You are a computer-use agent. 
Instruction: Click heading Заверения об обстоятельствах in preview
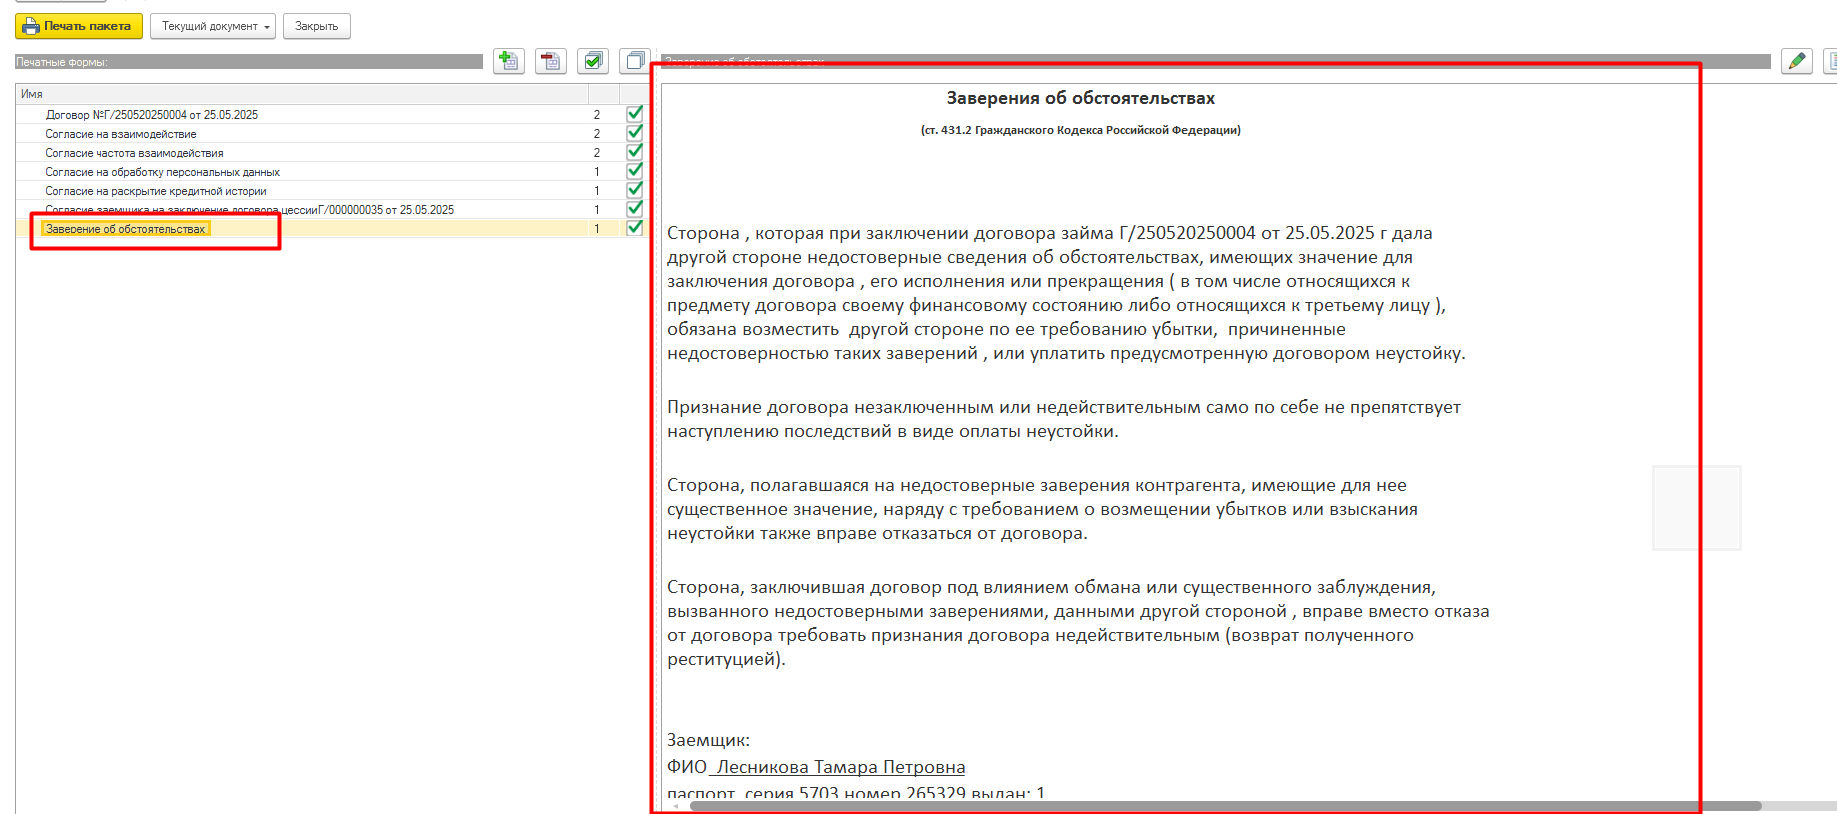1080,98
